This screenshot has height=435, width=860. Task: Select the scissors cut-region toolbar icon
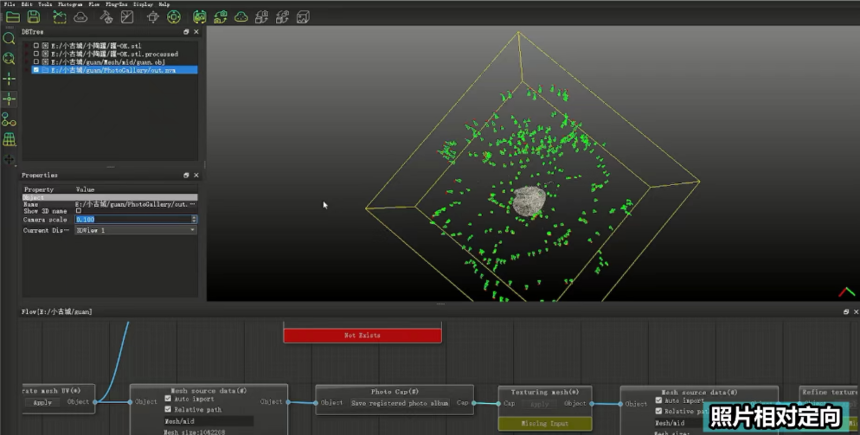[x=59, y=17]
